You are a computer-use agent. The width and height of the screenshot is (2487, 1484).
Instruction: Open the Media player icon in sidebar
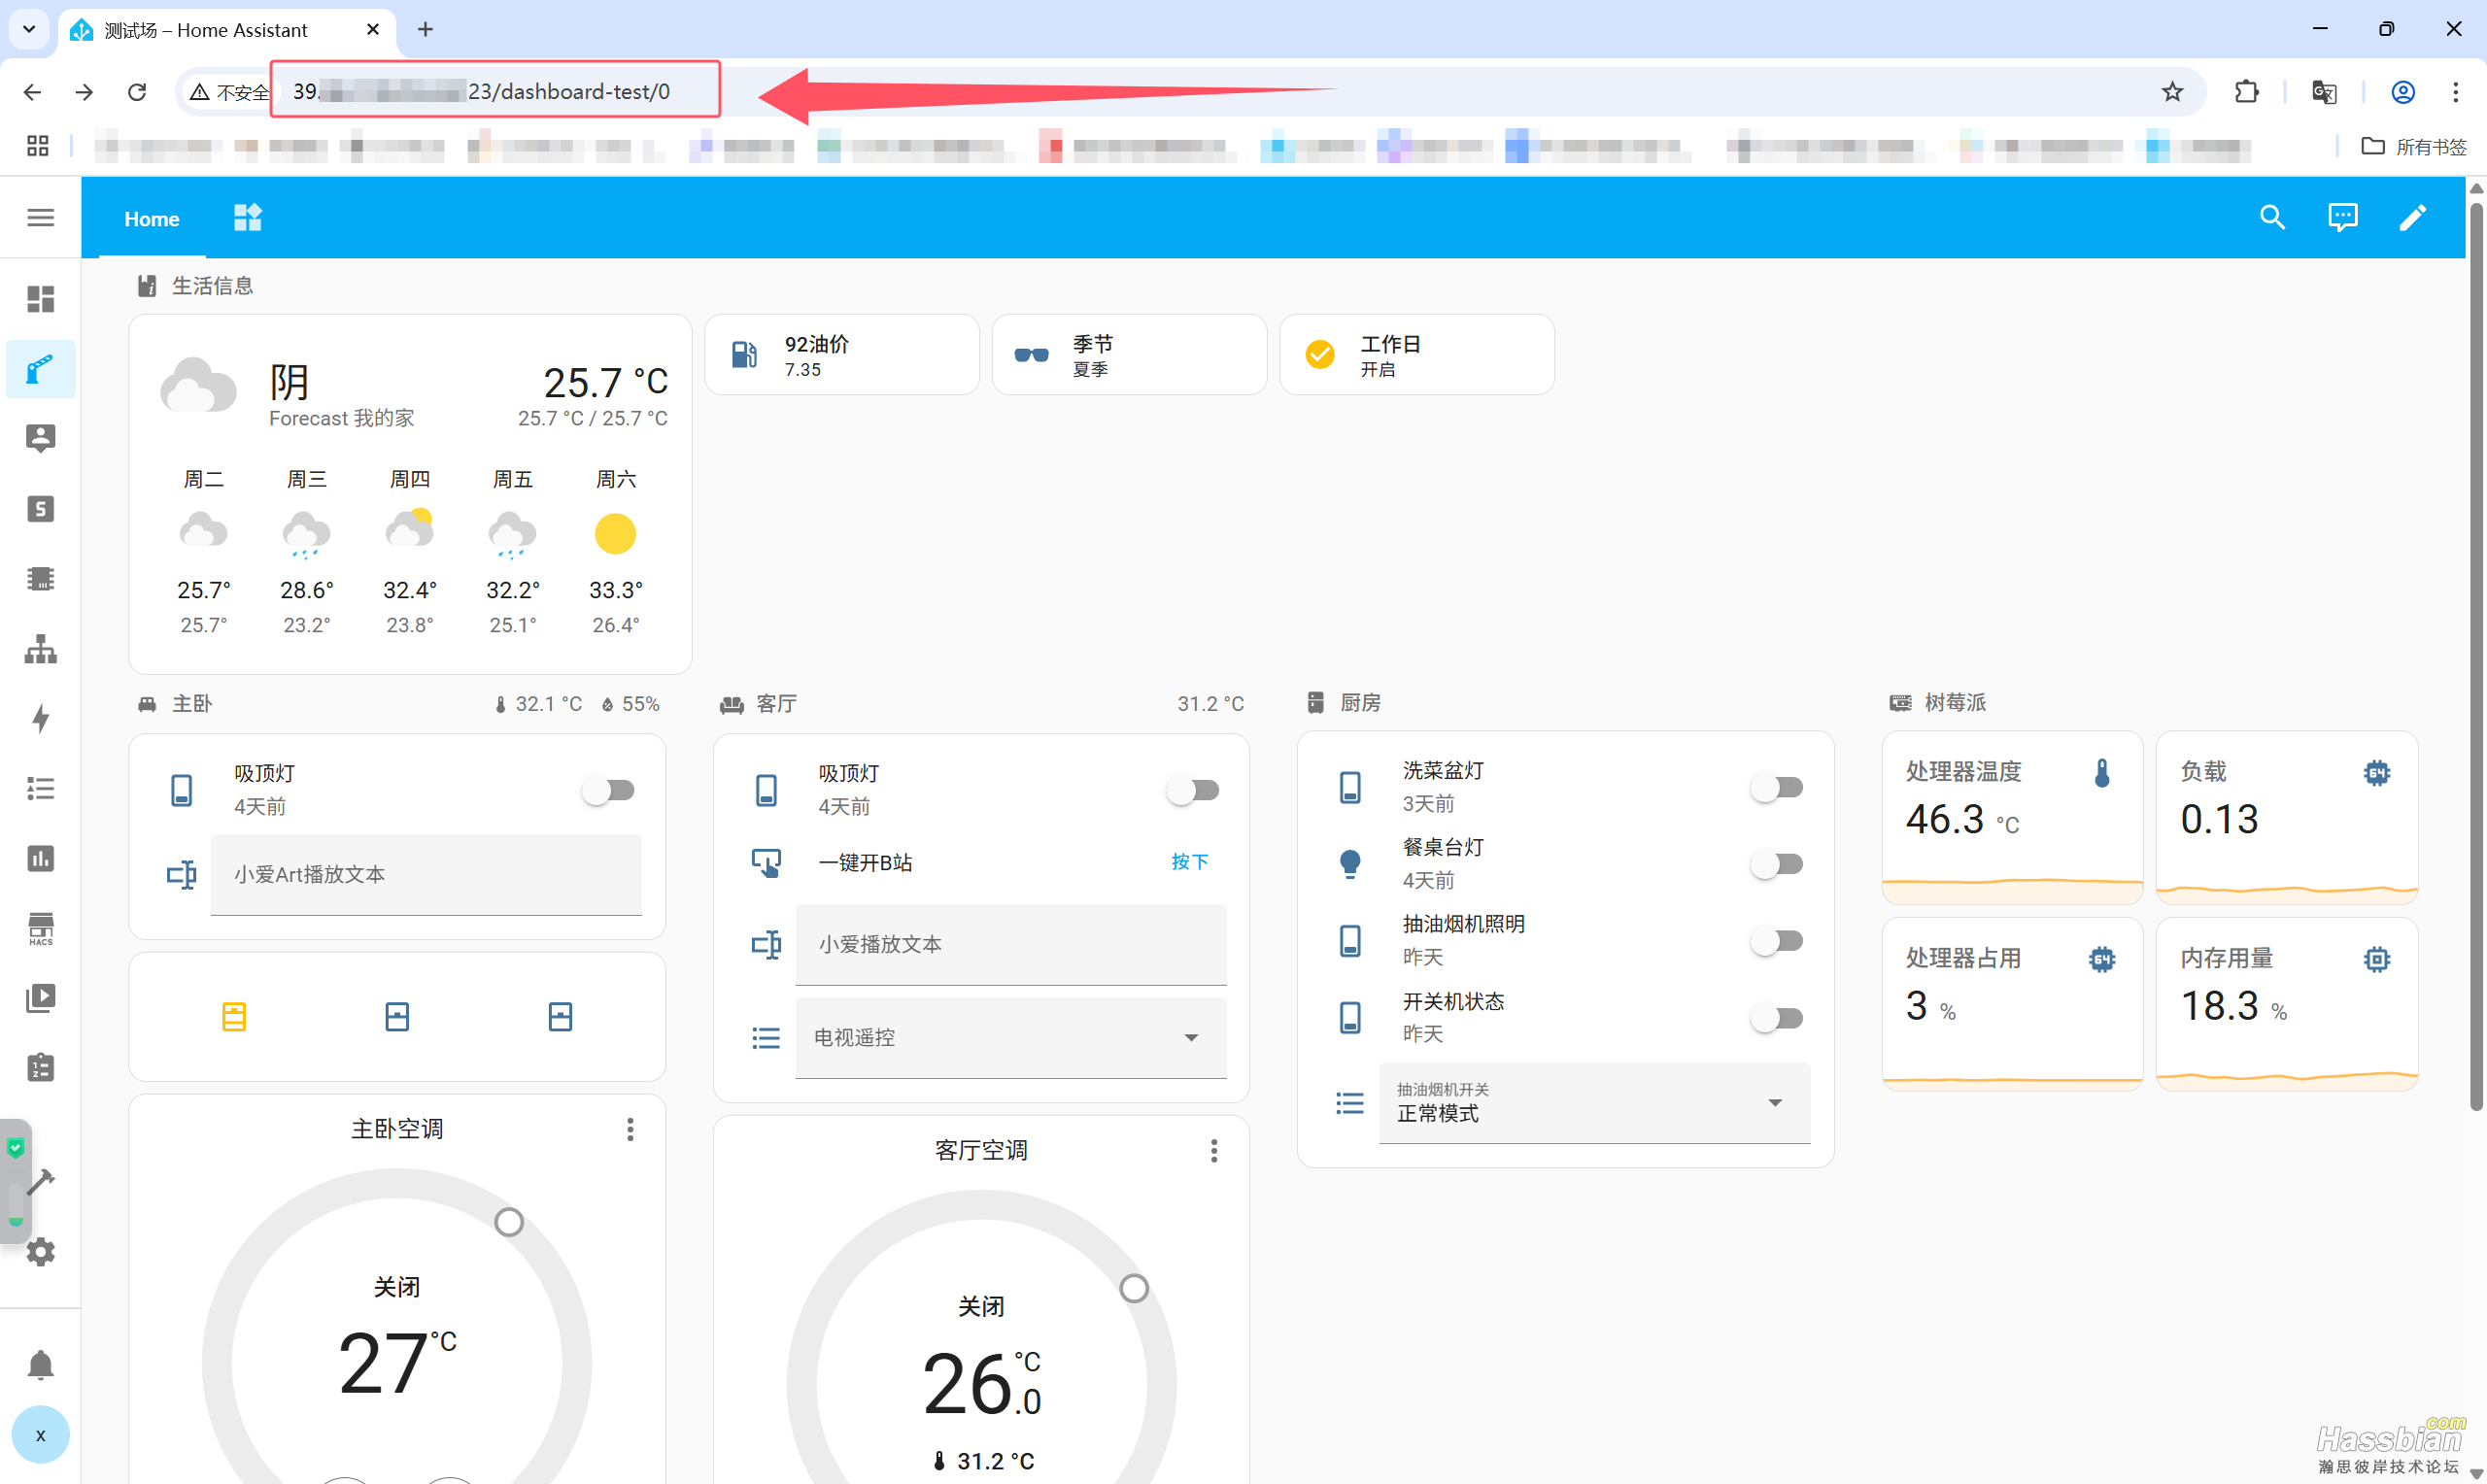point(40,998)
